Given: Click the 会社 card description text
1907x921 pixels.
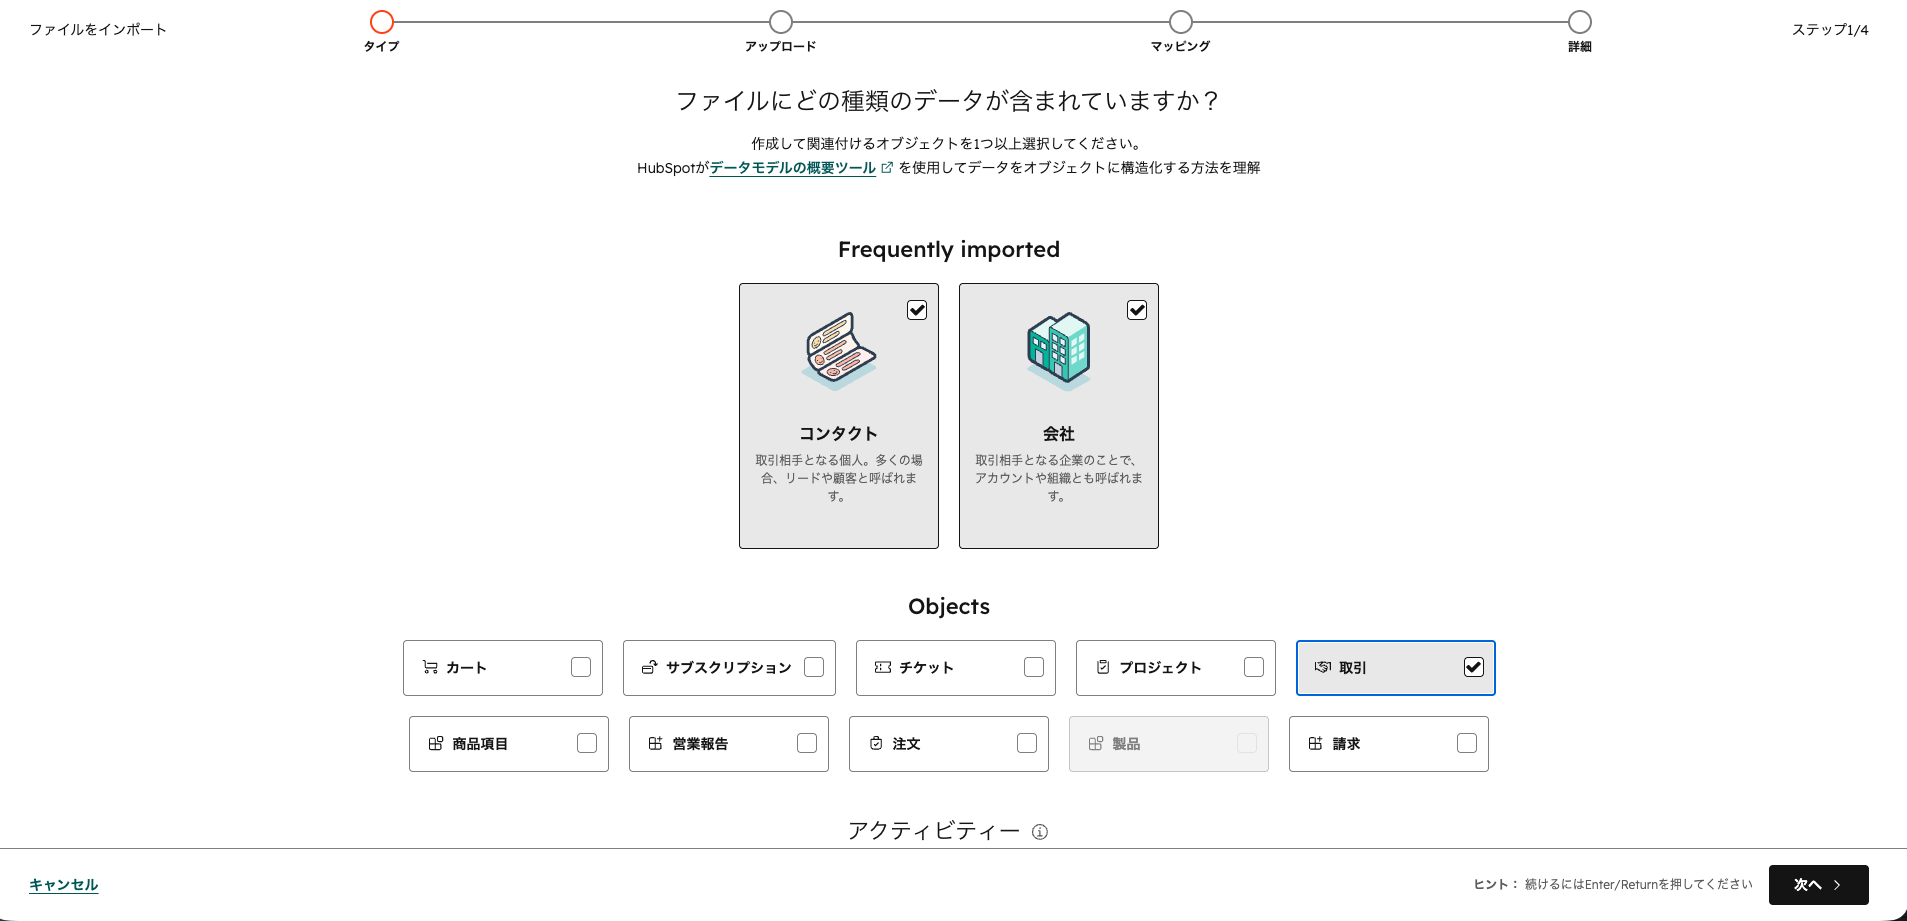Looking at the screenshot, I should coord(1059,478).
